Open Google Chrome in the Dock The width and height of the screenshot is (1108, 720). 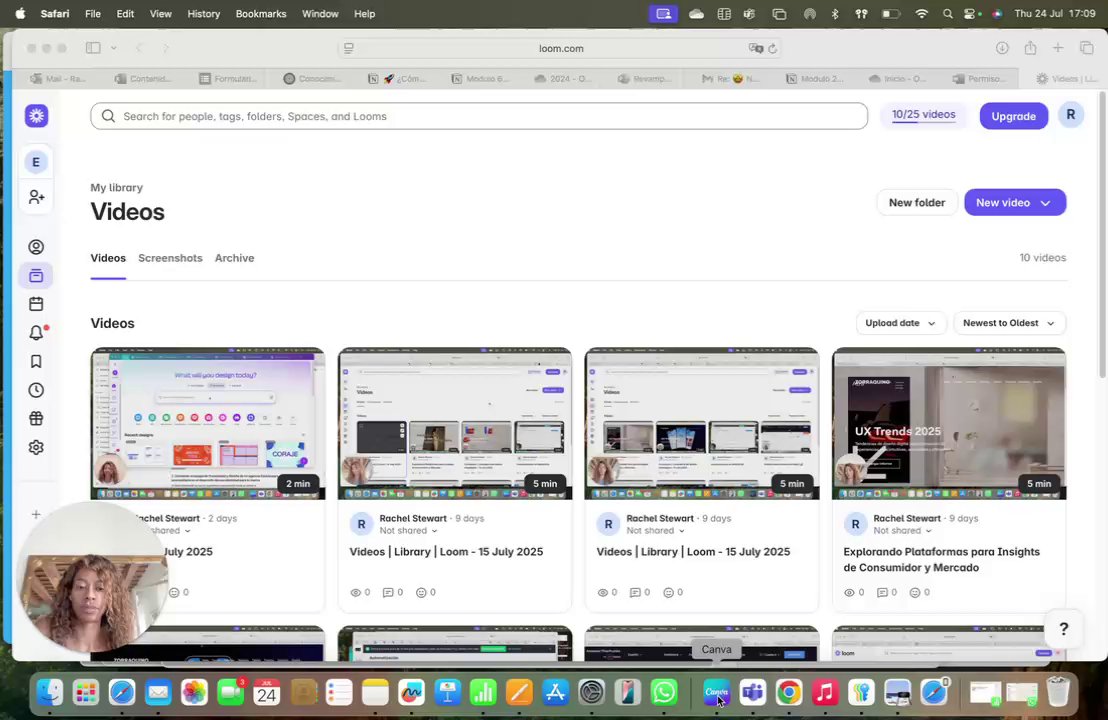click(789, 692)
